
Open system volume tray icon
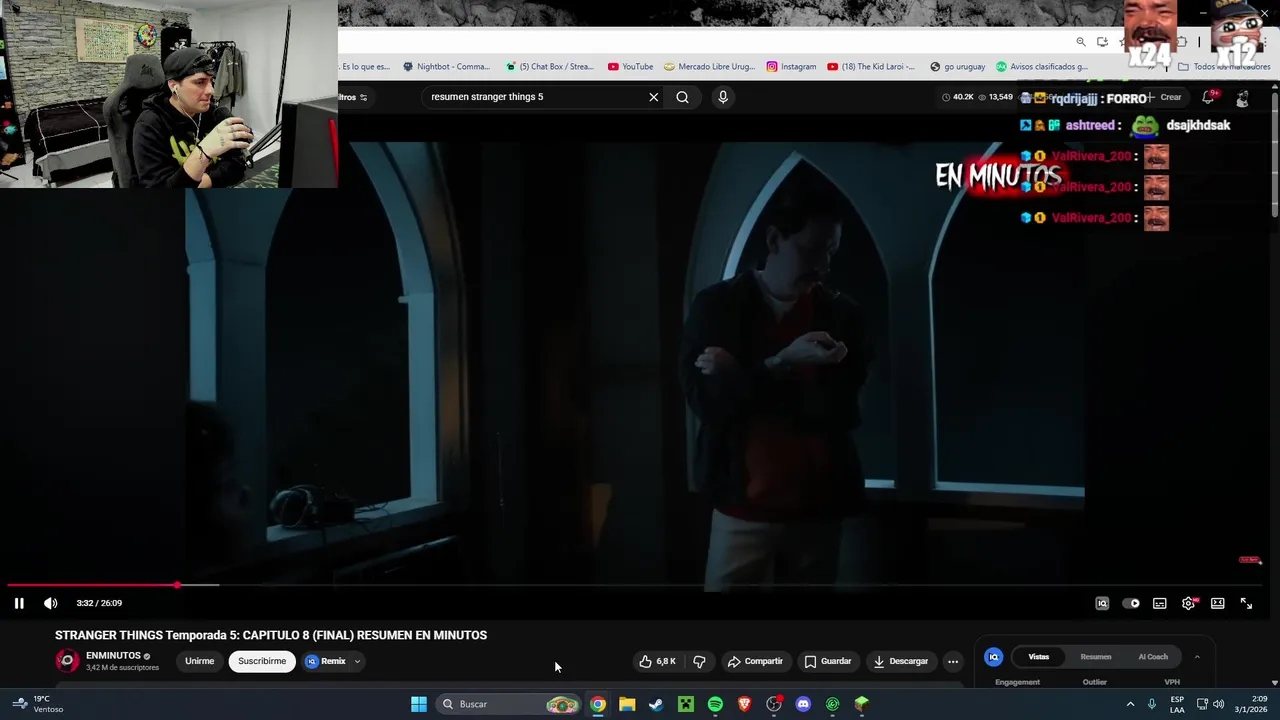[x=1218, y=704]
